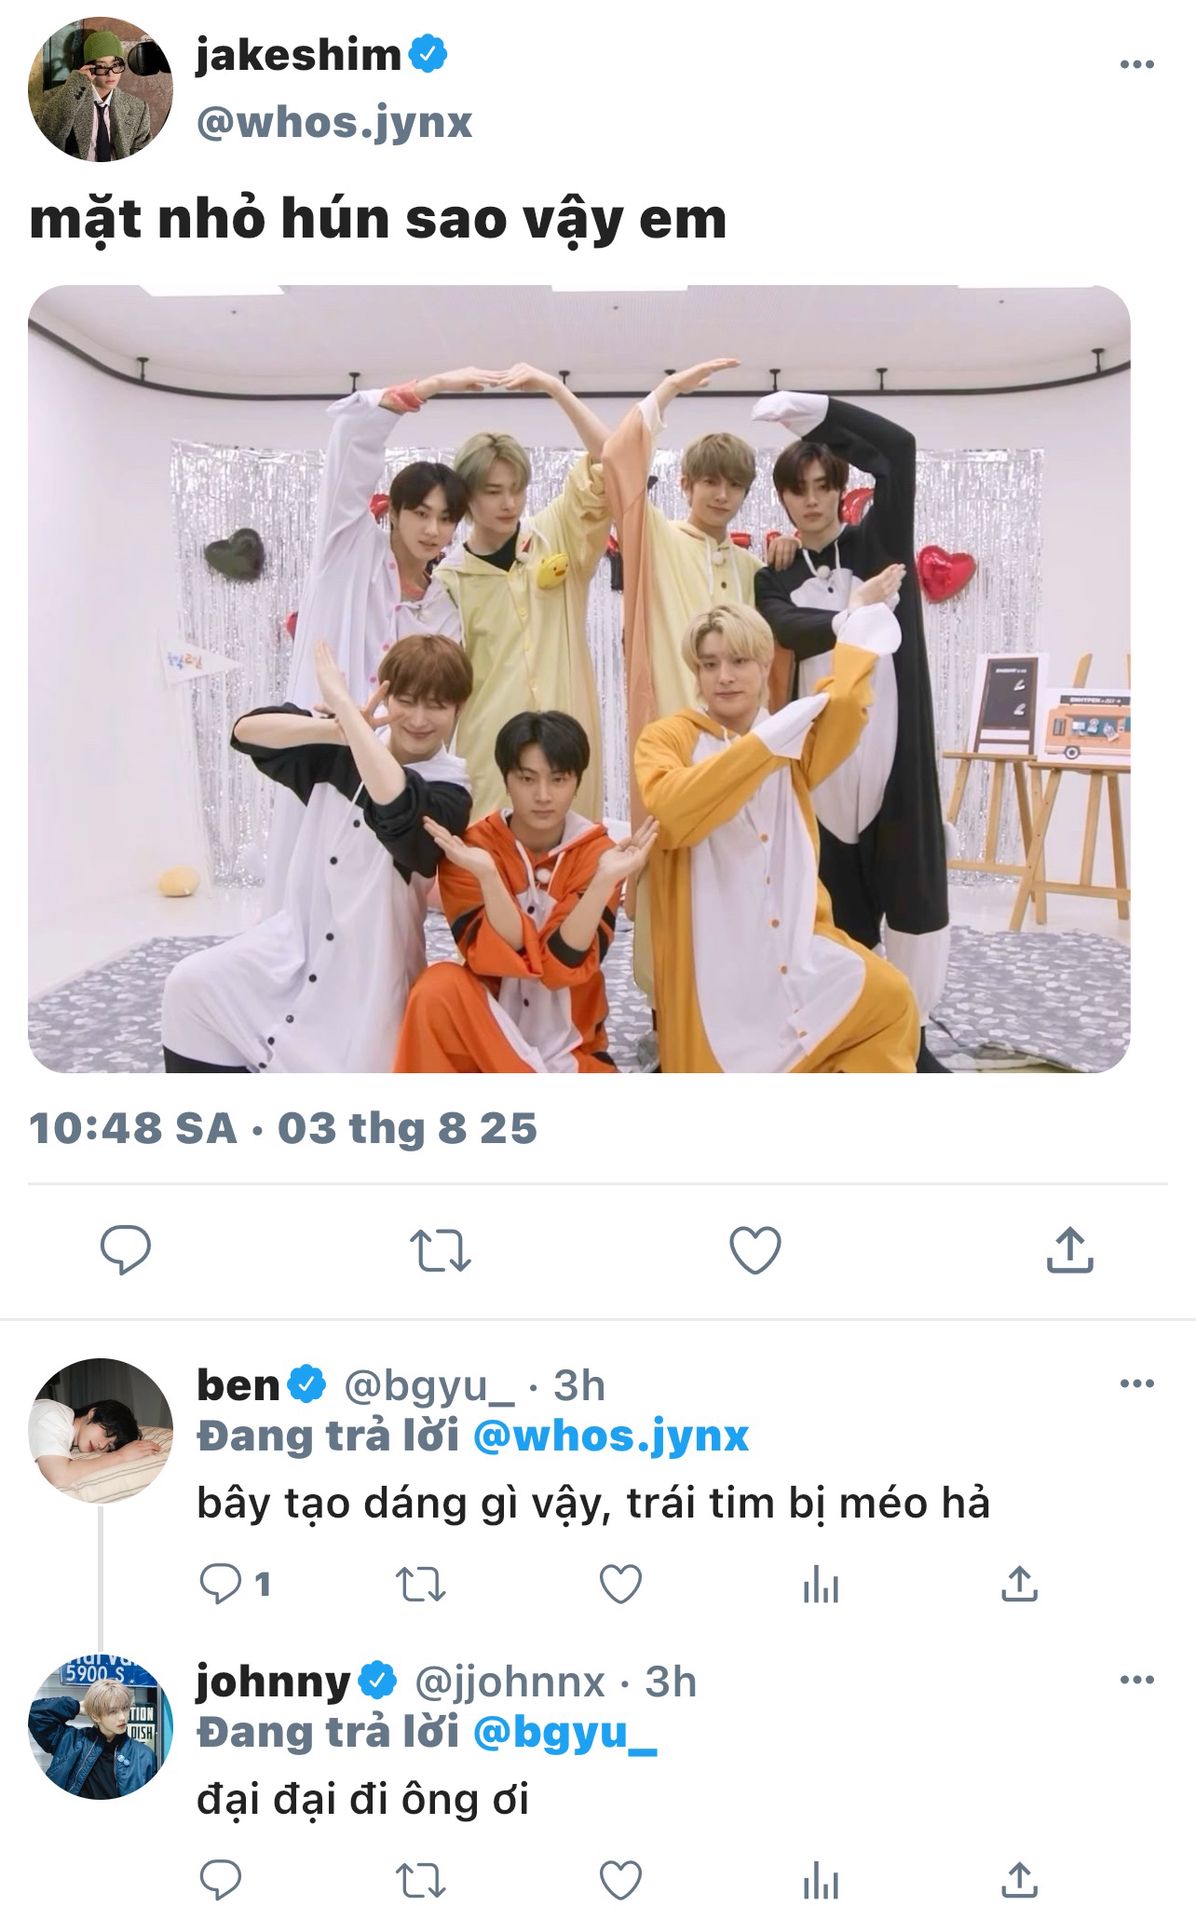Open the reply thread on ben's comment
This screenshot has height=1920, width=1196.
[221, 1584]
